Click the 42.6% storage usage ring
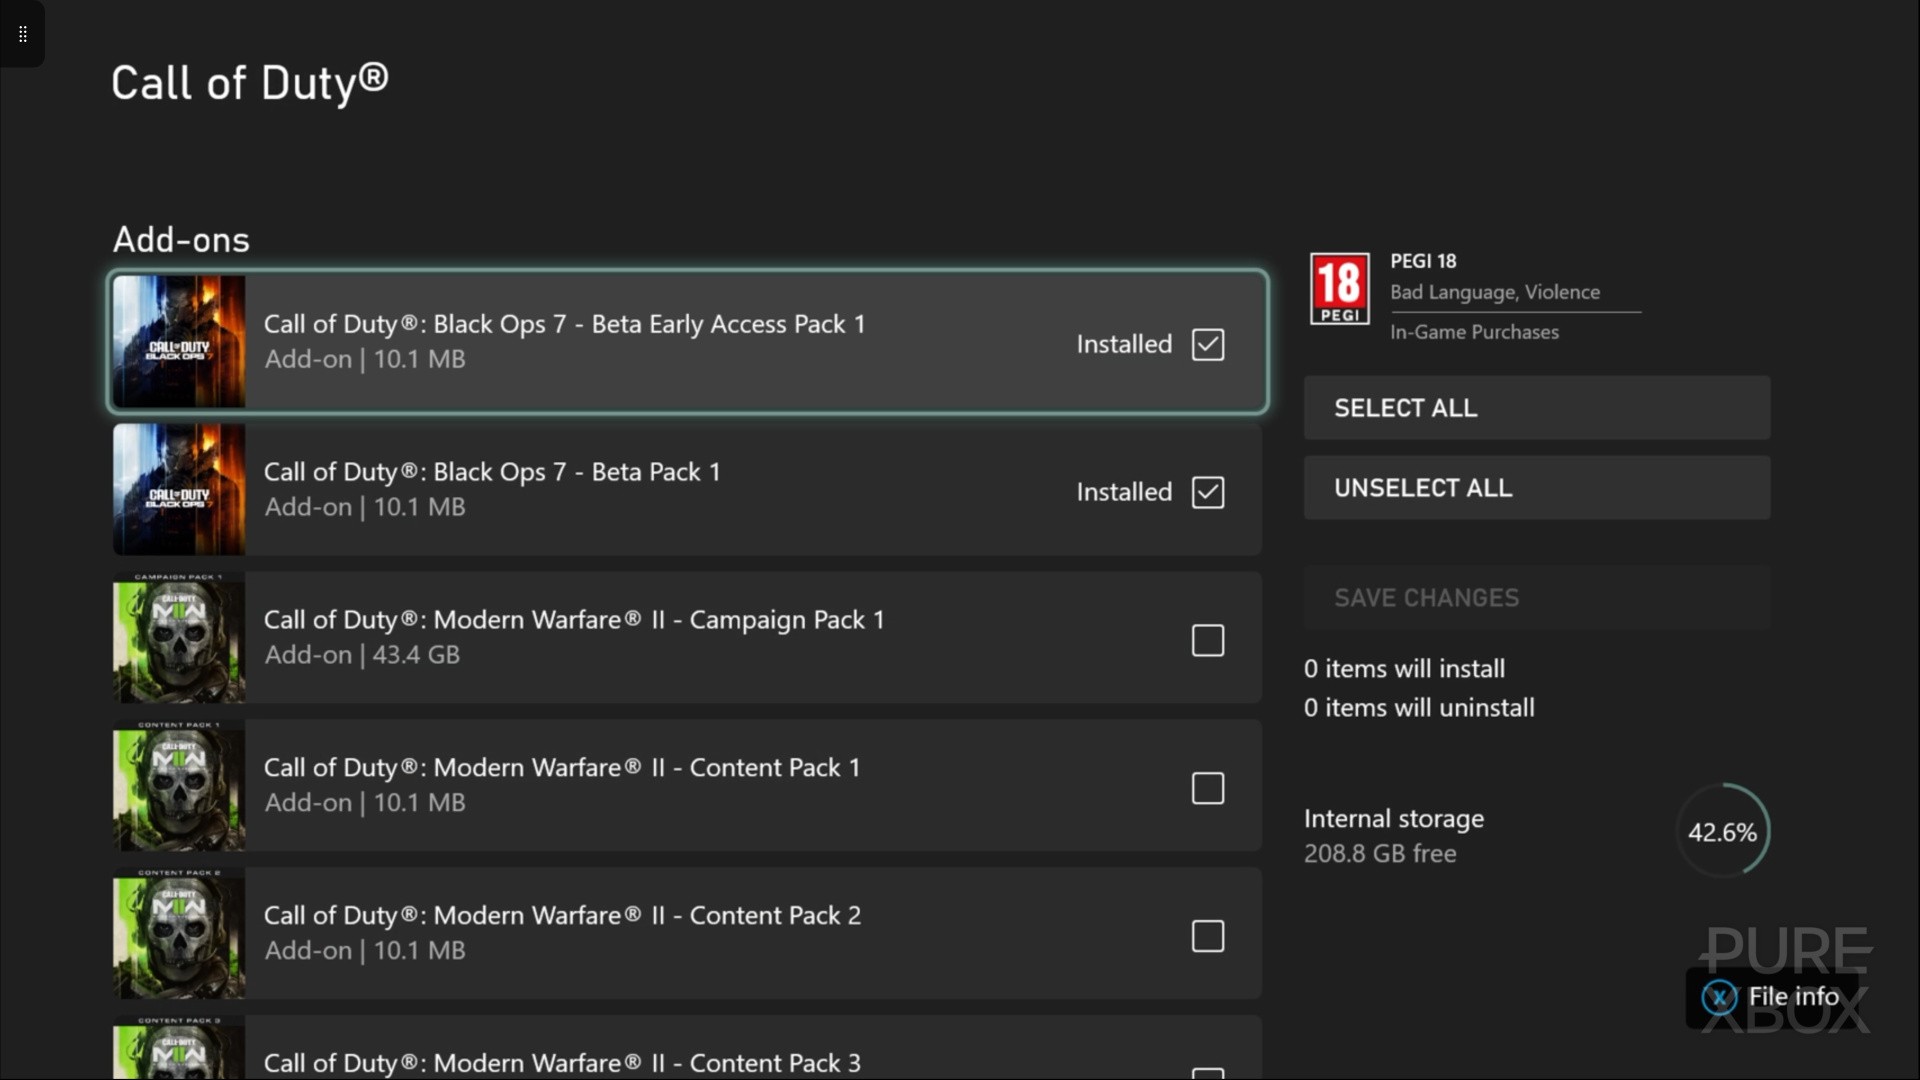Screen dimensions: 1920x1080 [1722, 832]
